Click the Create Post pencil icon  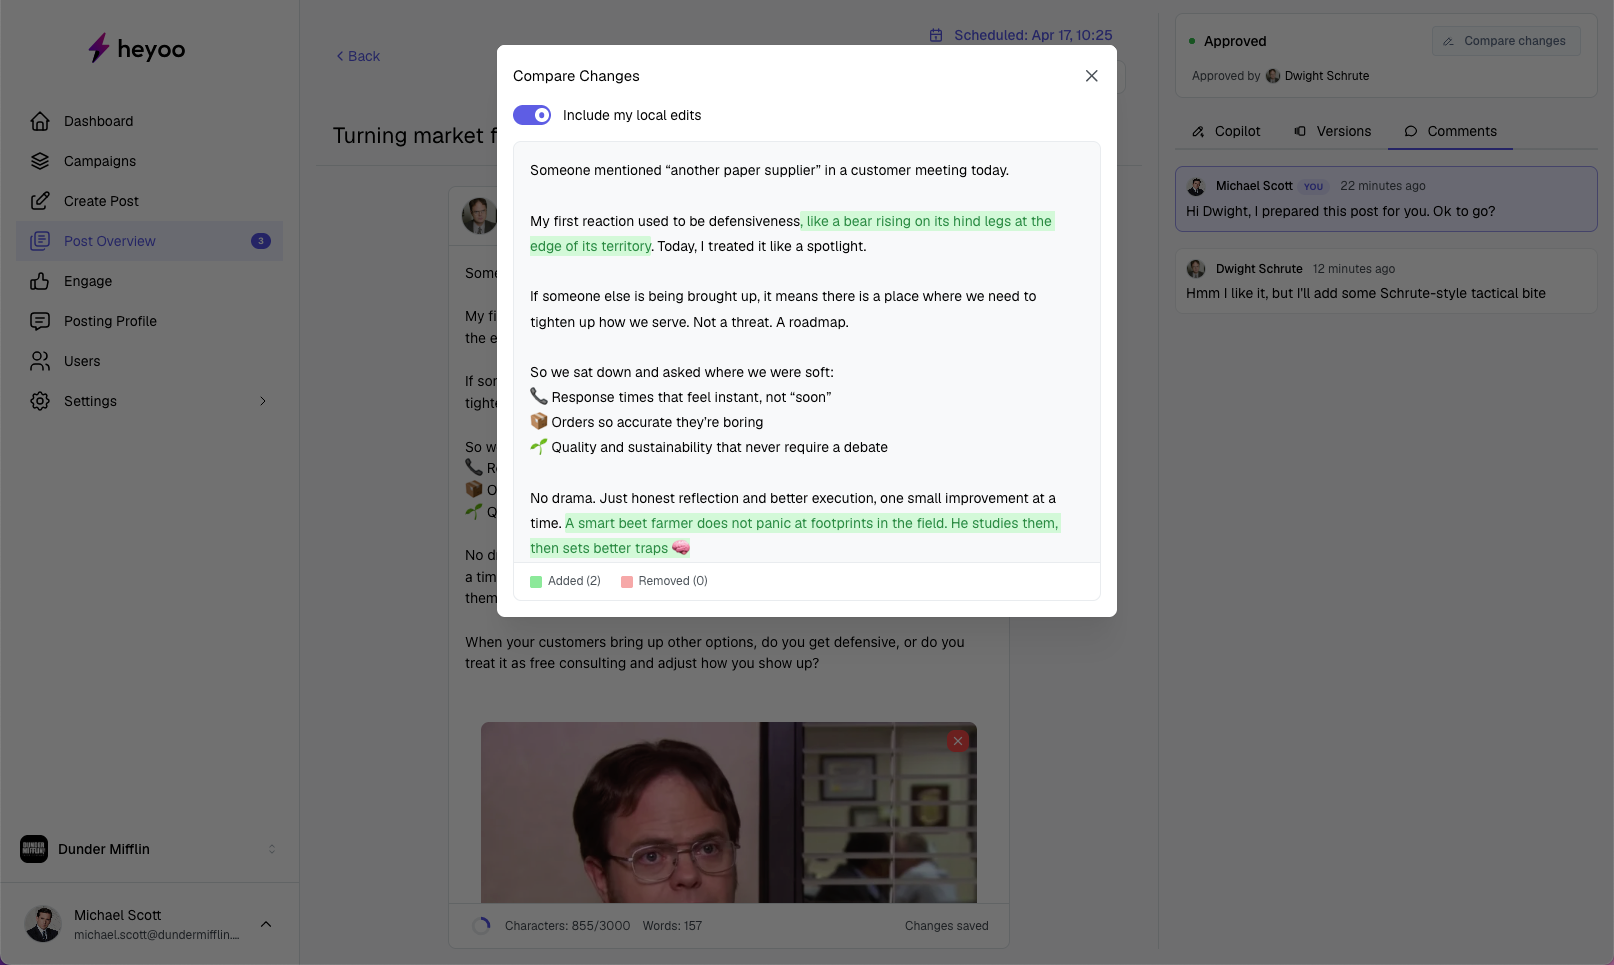(40, 201)
